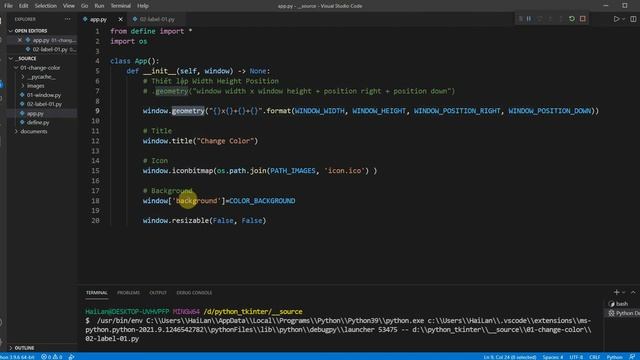Viewport: 640px width, 360px height.
Task: Open 02-label-01.py in the file tree
Action: point(44,104)
